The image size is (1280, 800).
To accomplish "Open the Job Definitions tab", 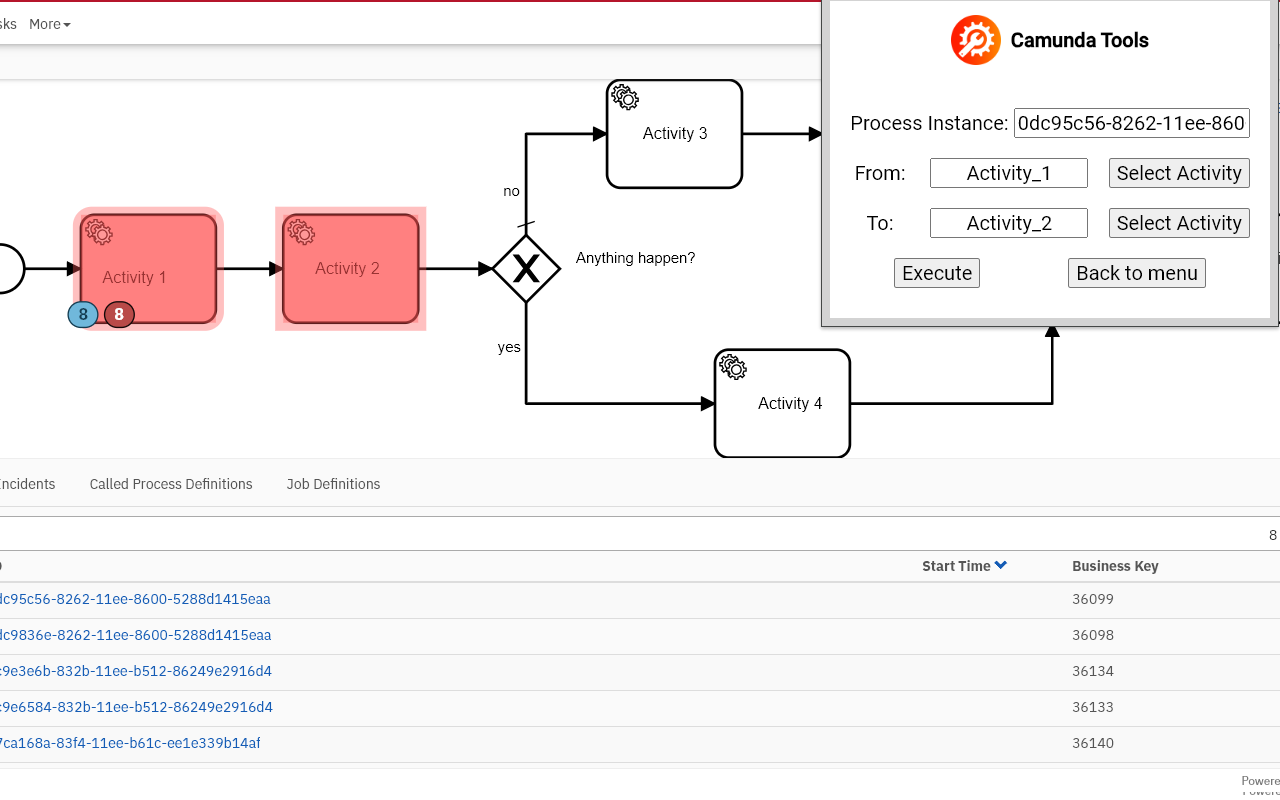I will point(333,484).
